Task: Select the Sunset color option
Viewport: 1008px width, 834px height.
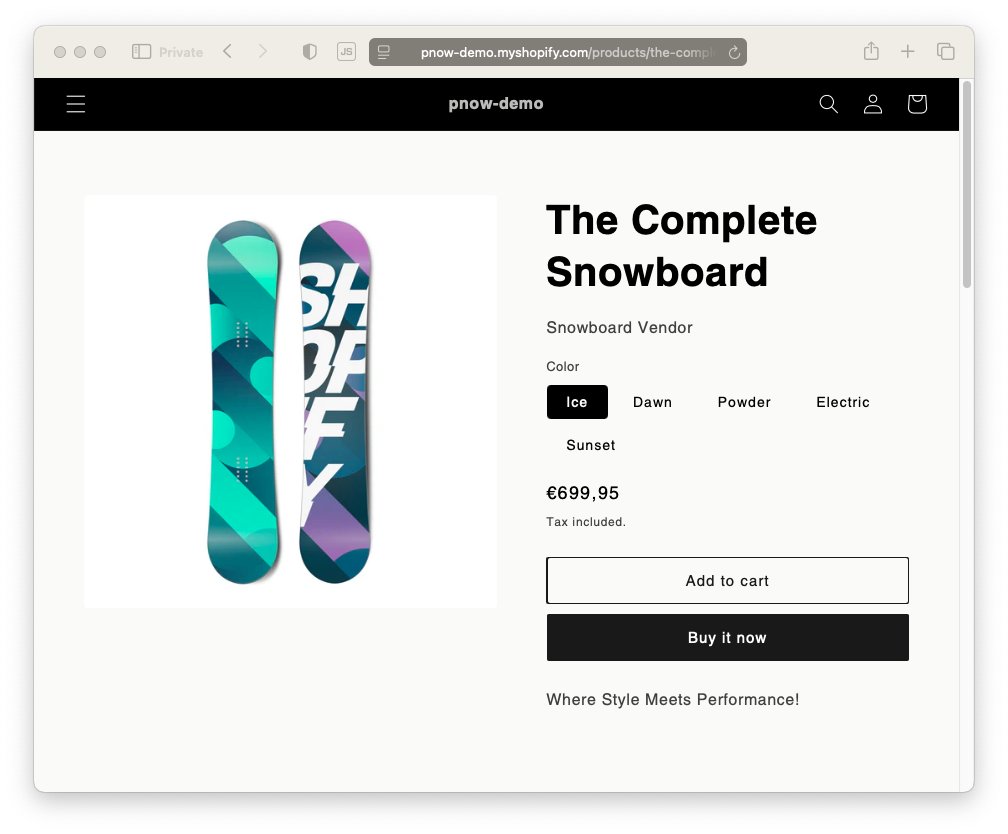Action: [x=591, y=446]
